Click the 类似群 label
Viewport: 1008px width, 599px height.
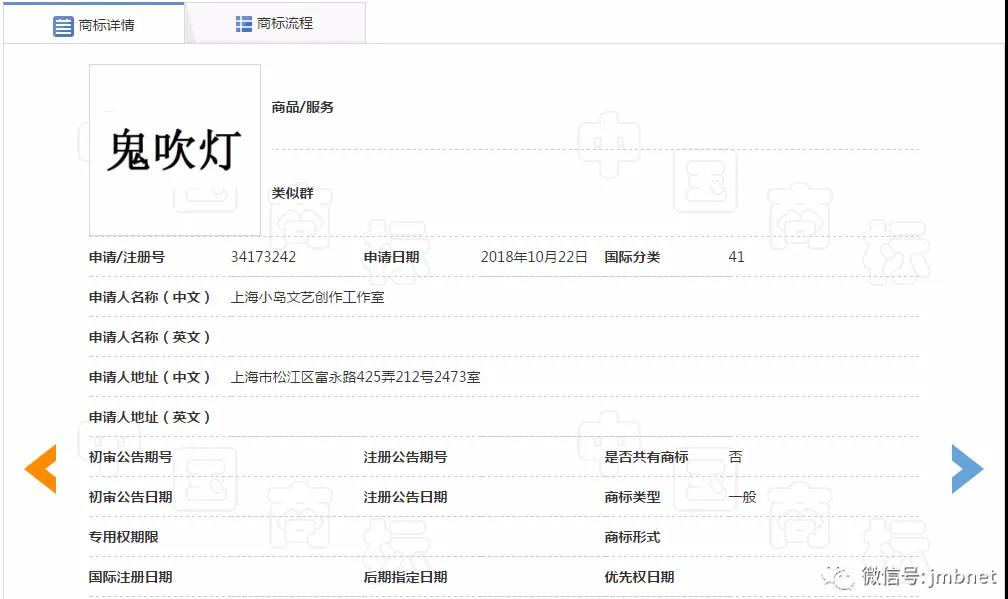coord(292,193)
